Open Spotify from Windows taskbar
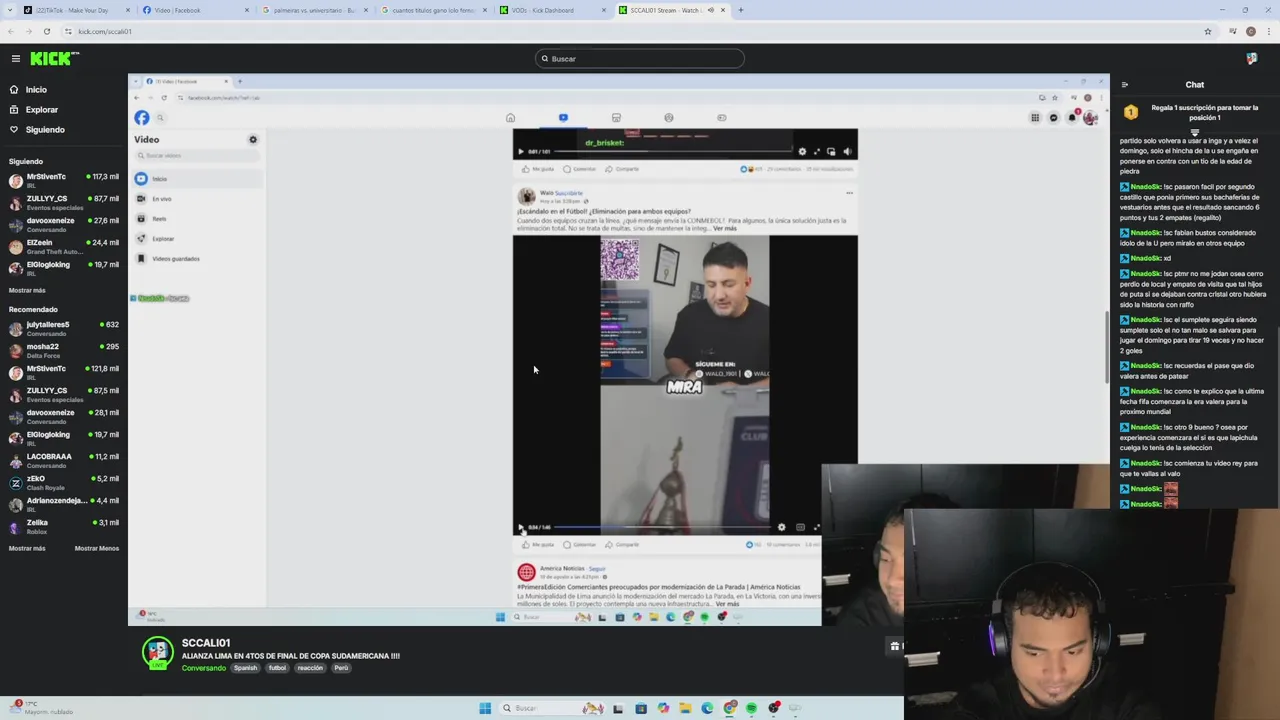1280x720 pixels. click(x=751, y=708)
